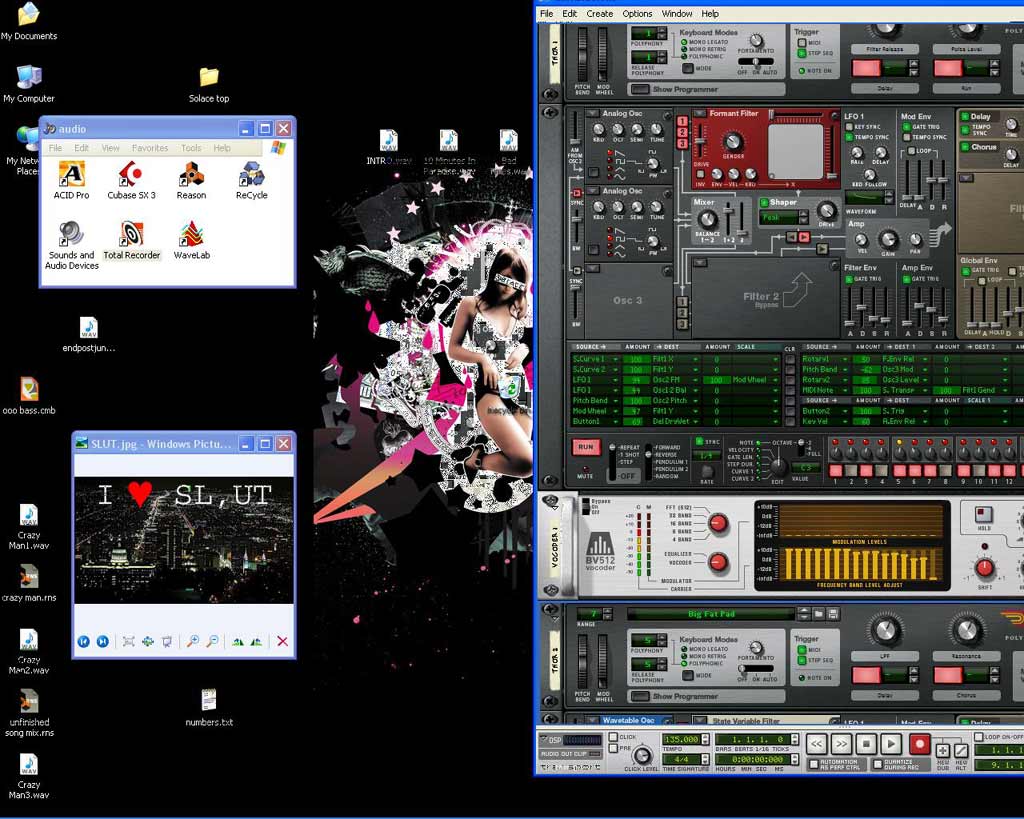Enable Quantize During Rec checkbox

coord(878,763)
